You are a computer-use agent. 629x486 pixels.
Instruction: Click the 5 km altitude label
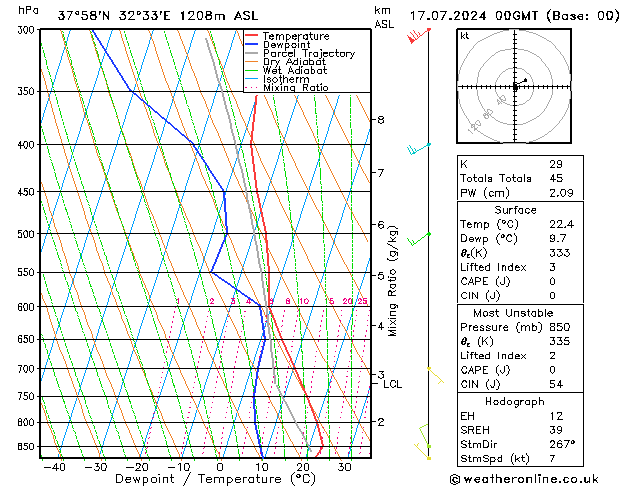(x=381, y=276)
